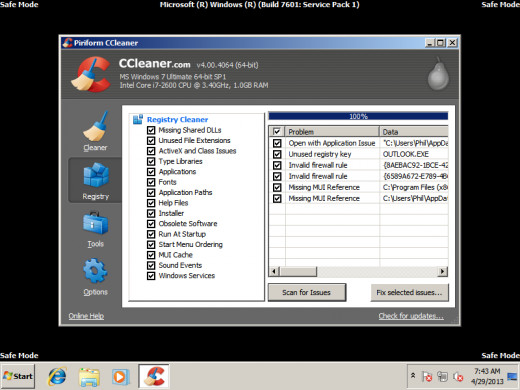
Task: Open the file explorer taskbar icon
Action: click(x=89, y=377)
